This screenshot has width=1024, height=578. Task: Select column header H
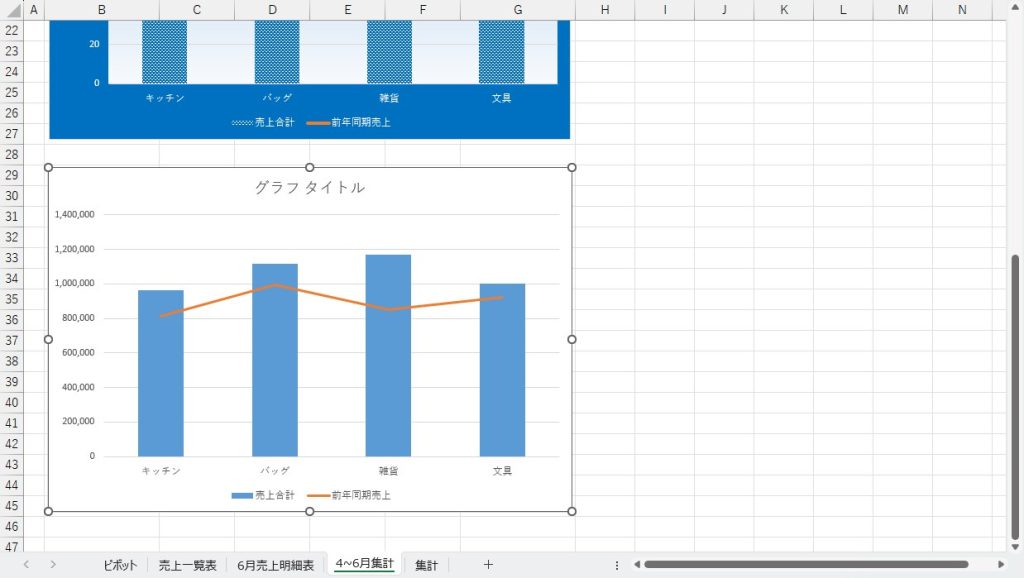605,10
